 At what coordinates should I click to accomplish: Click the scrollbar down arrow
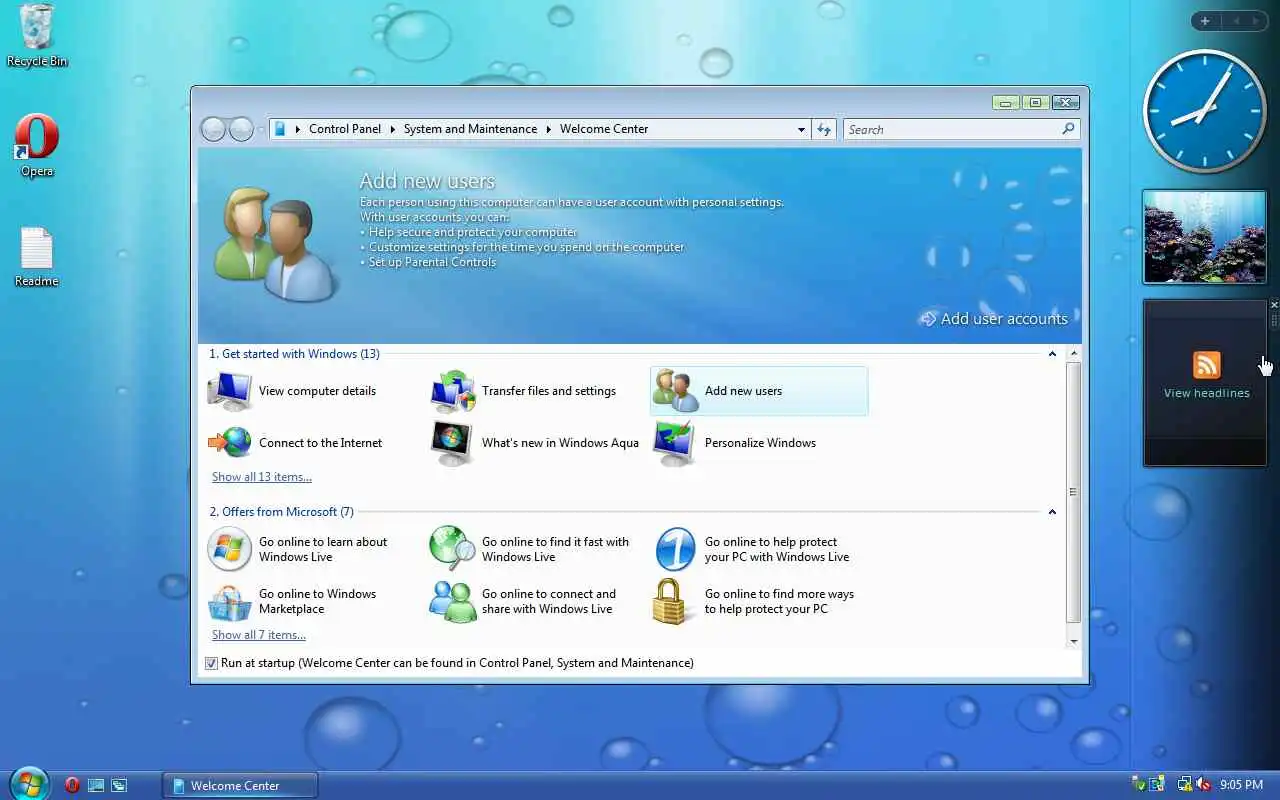(1074, 641)
